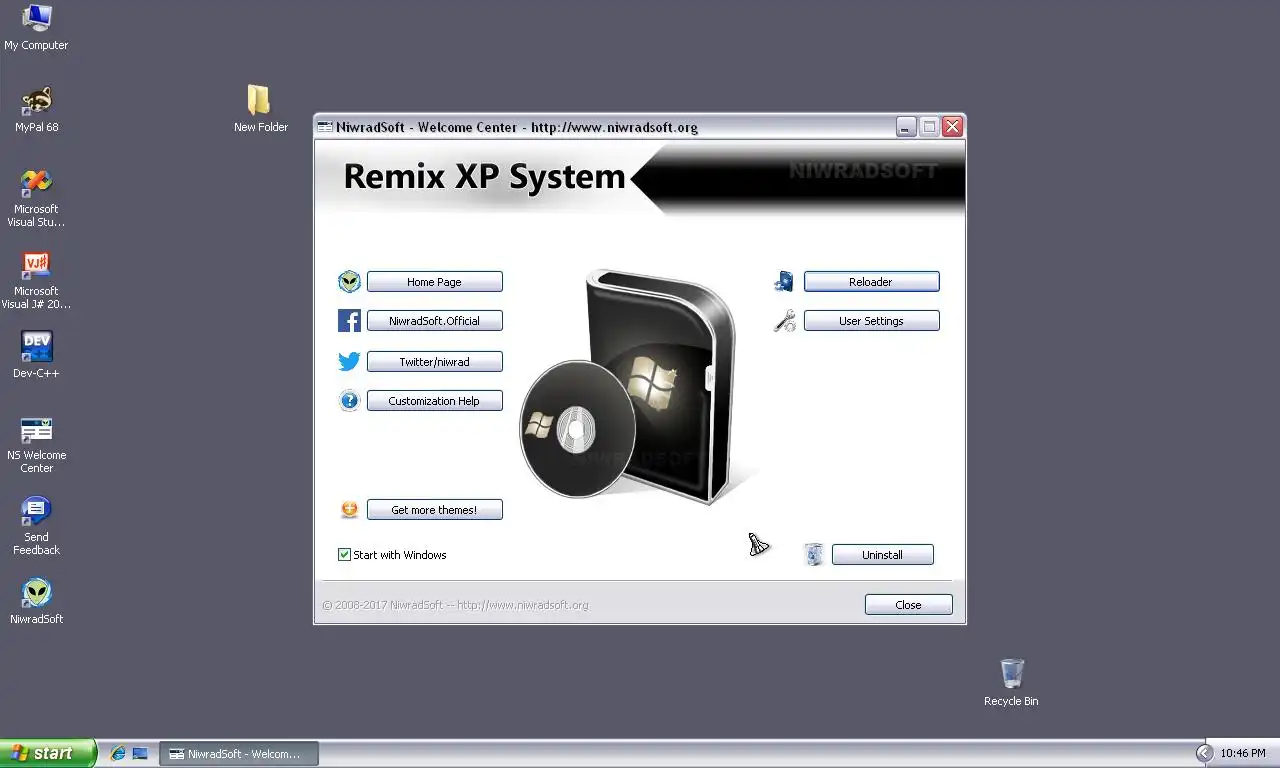Click the Reloader icon left of its button
This screenshot has height=768, width=1280.
(x=785, y=282)
